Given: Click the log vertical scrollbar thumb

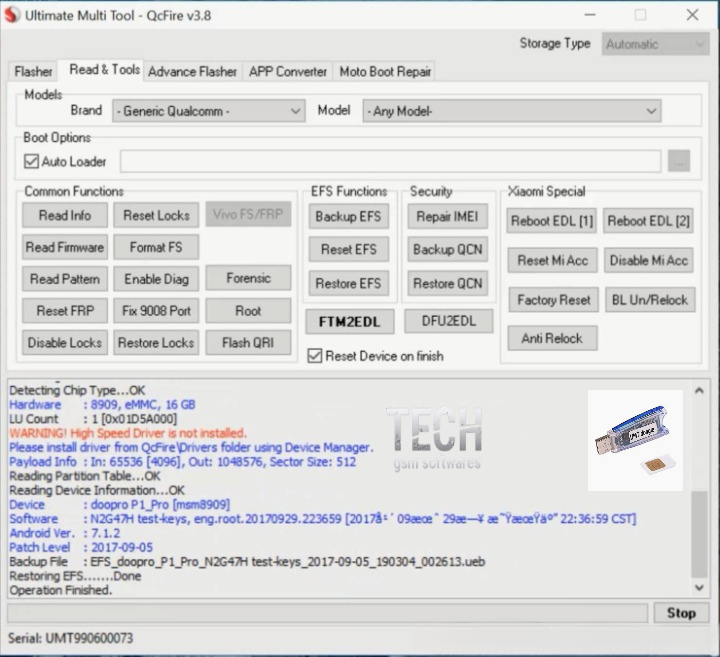Looking at the screenshot, I should pyautogui.click(x=699, y=534).
